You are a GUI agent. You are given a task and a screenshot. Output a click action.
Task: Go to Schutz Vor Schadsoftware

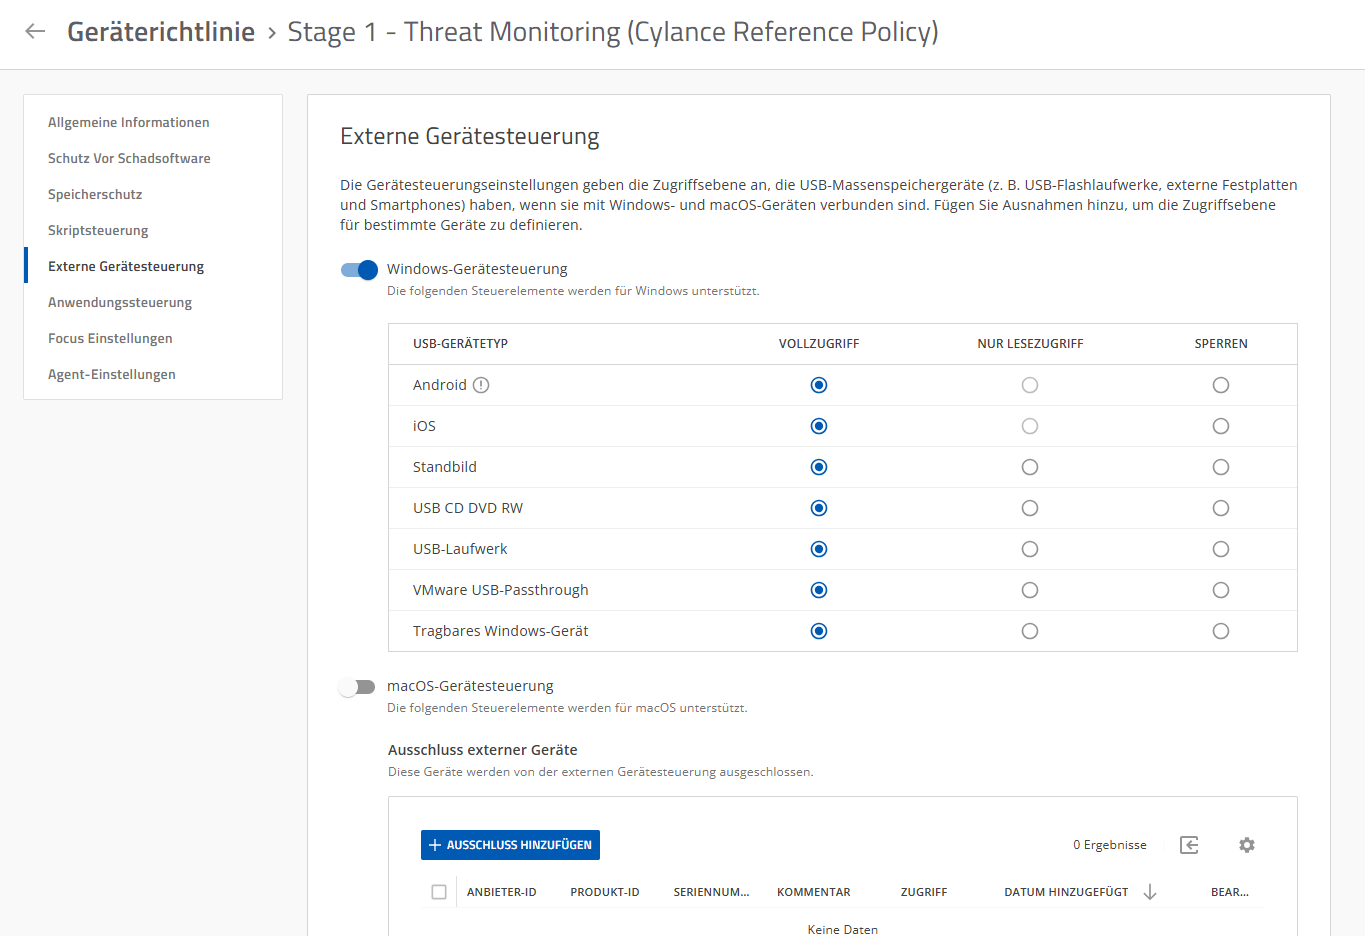click(129, 158)
